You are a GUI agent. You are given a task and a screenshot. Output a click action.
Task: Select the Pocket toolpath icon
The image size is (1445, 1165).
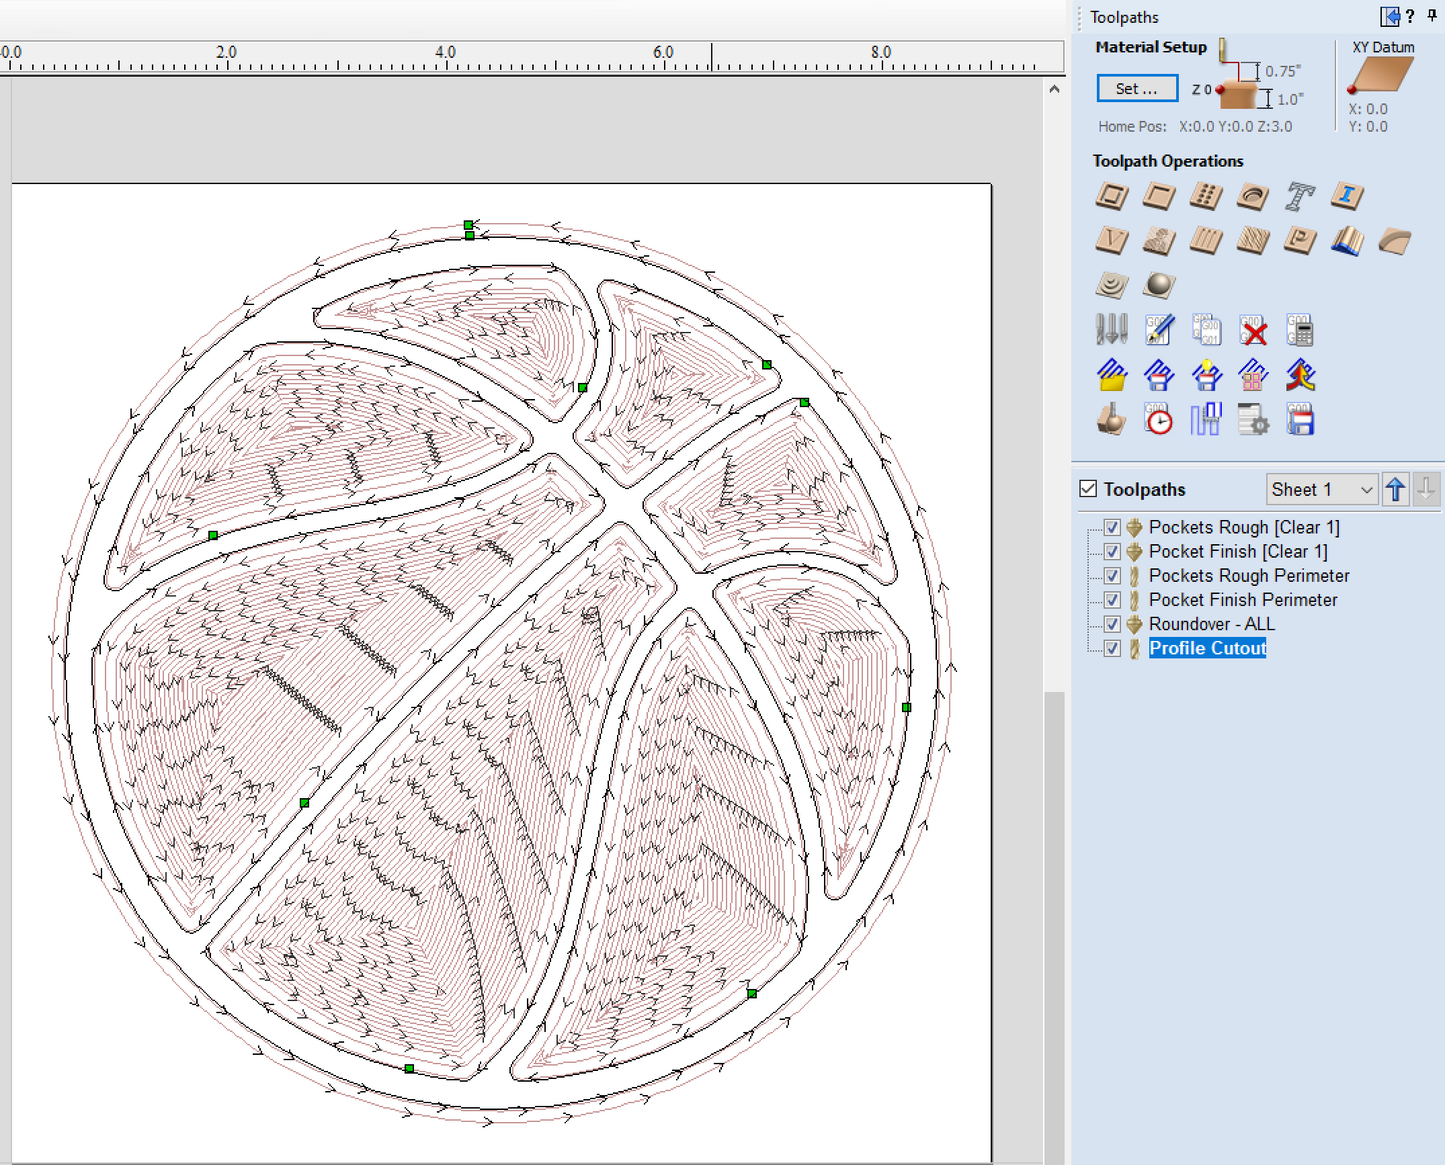[x=1158, y=197]
